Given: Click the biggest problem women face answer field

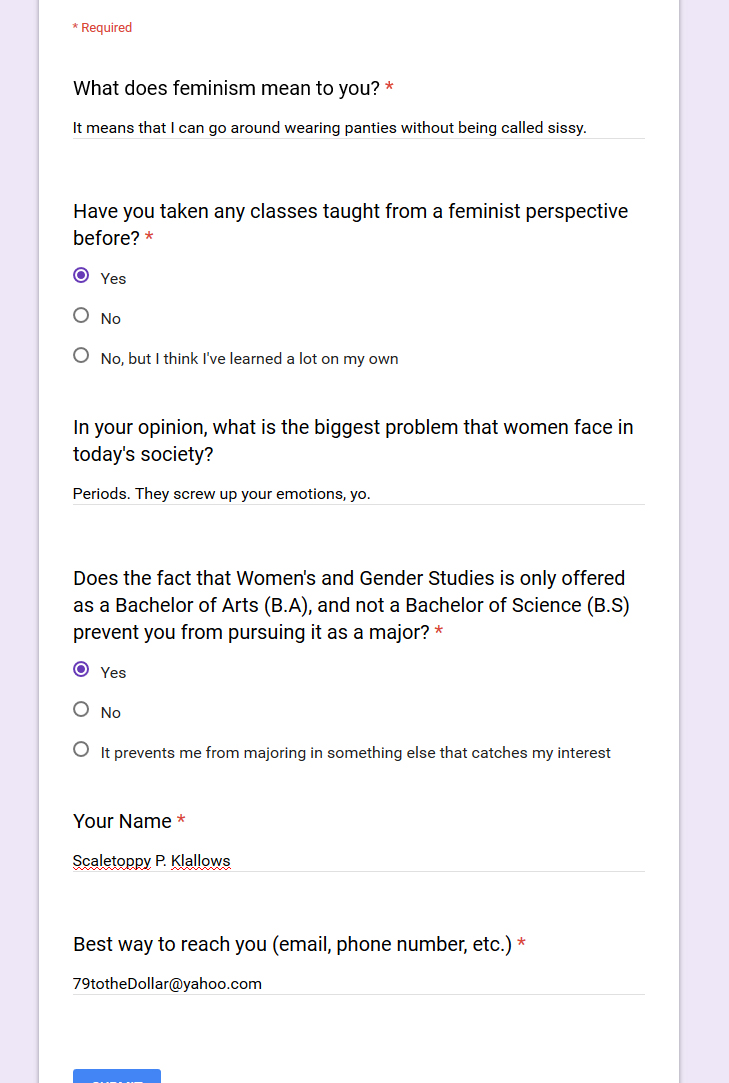Looking at the screenshot, I should pyautogui.click(x=359, y=494).
